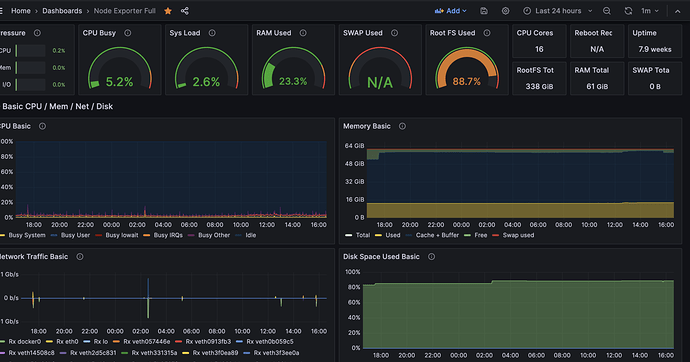Open the share dashboard icon
Screen dimensions: 690x362
(185, 11)
